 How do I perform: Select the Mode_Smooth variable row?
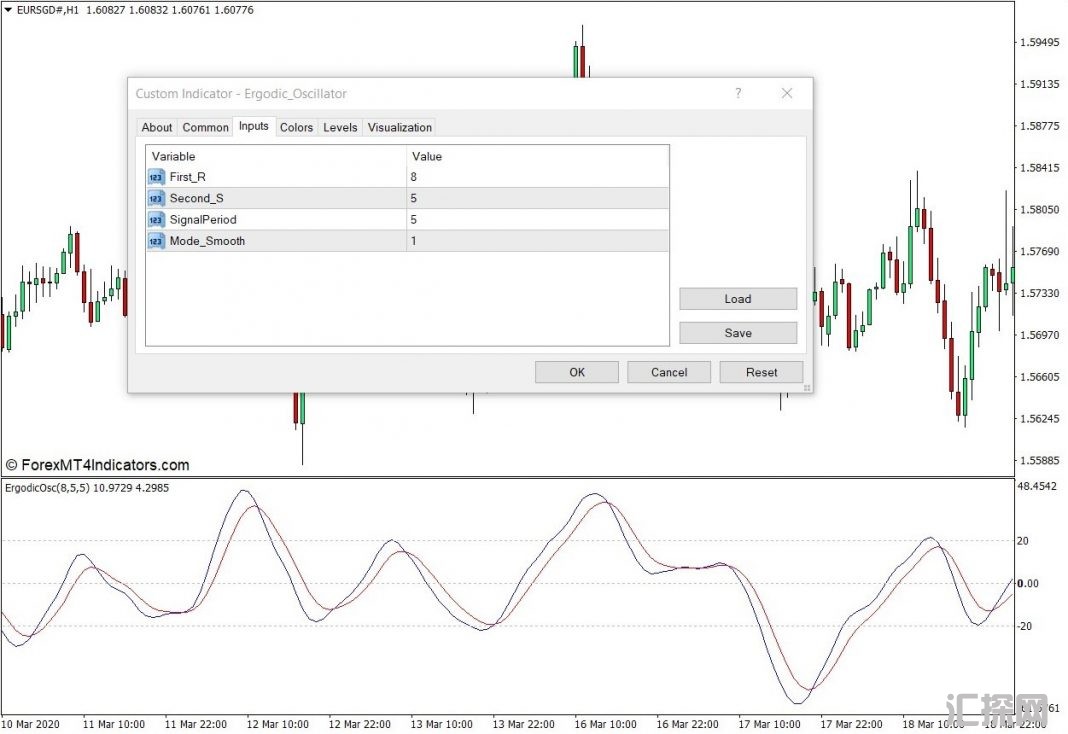[407, 241]
